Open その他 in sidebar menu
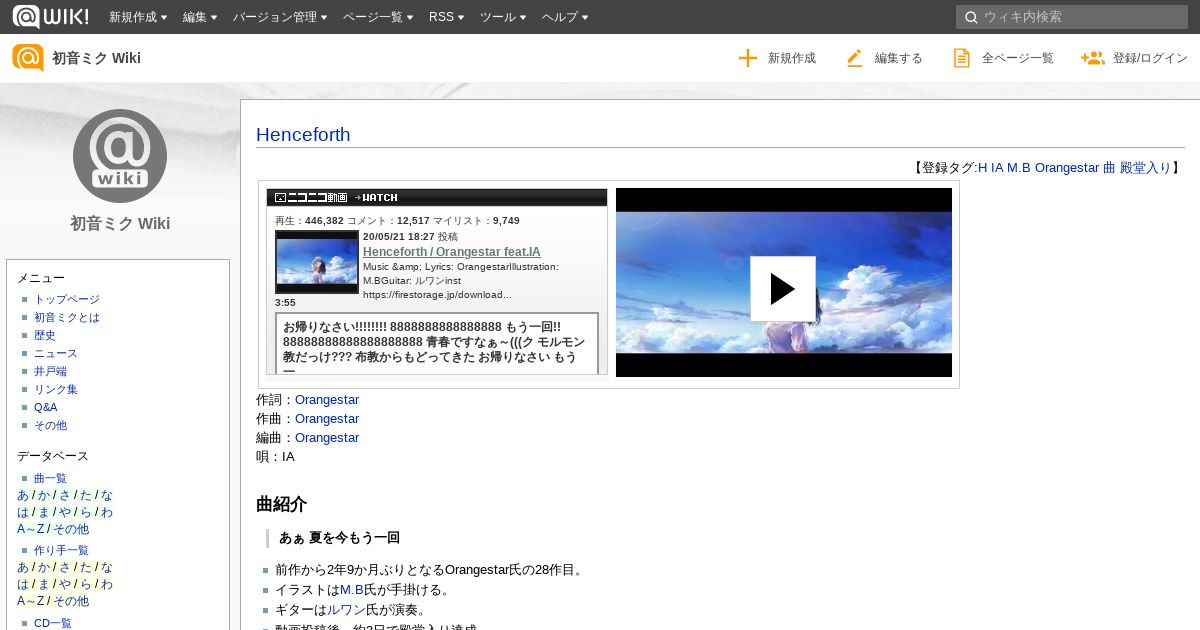1200x630 pixels. 50,425
